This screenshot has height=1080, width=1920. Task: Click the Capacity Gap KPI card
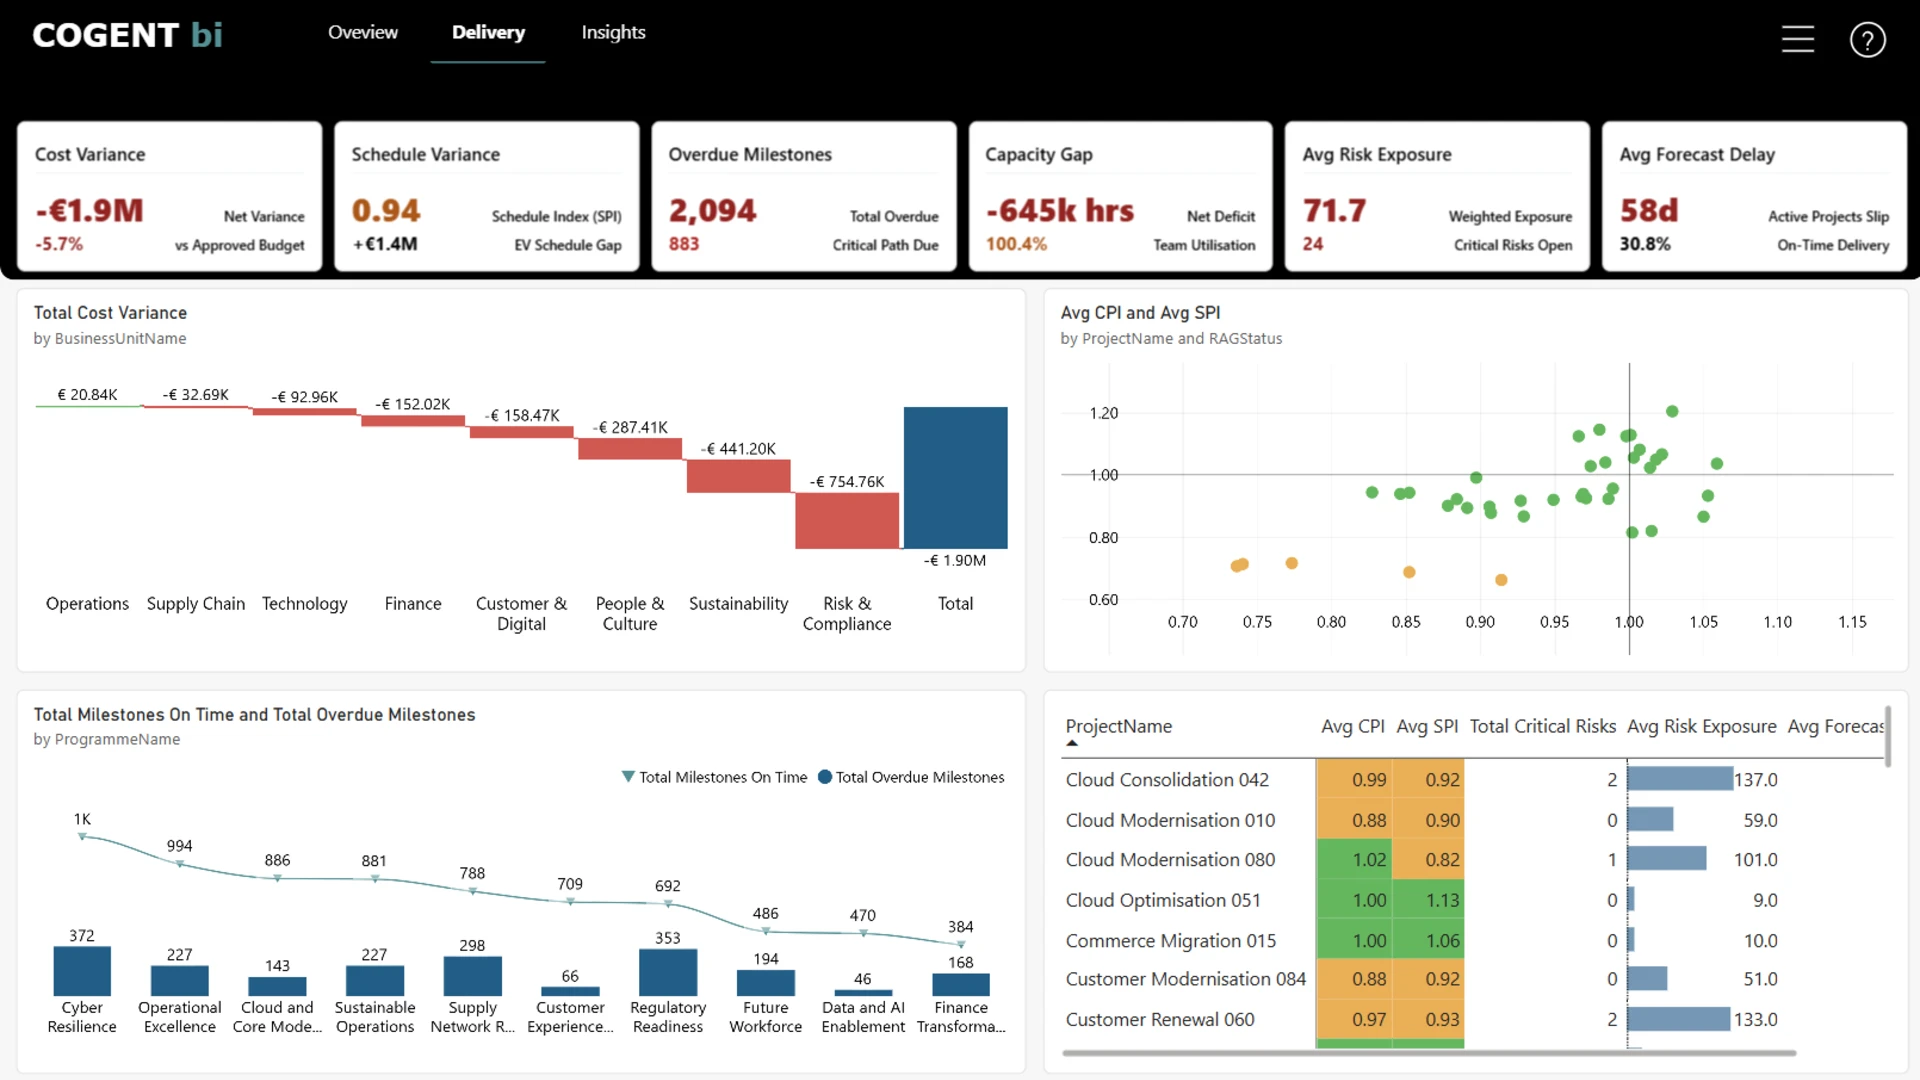pos(1120,196)
